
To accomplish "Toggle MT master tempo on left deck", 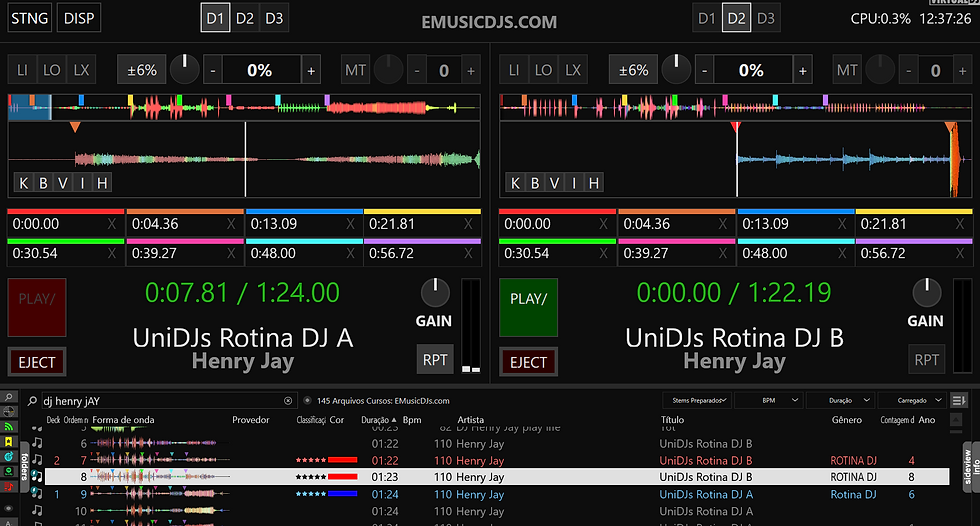I will (355, 70).
